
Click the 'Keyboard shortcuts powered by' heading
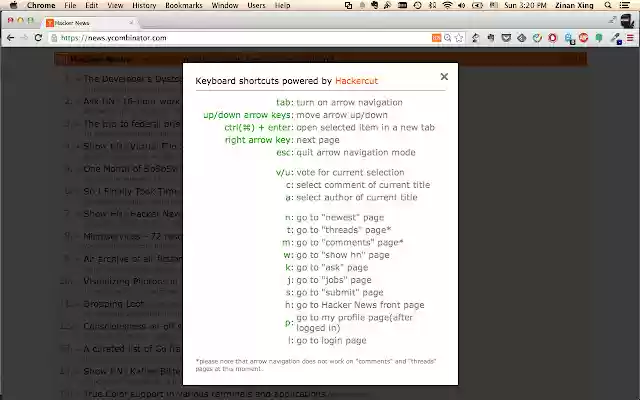tap(264, 81)
